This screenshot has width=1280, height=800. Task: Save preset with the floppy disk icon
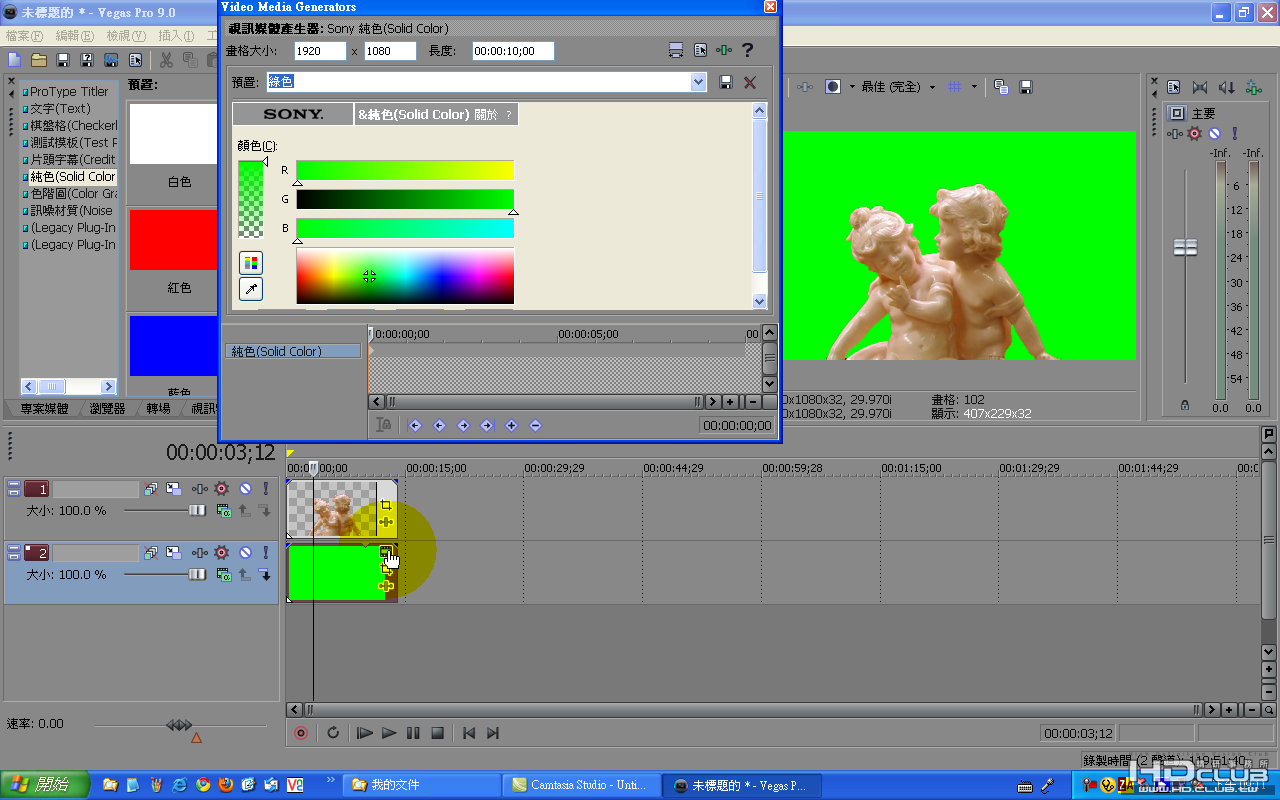726,82
